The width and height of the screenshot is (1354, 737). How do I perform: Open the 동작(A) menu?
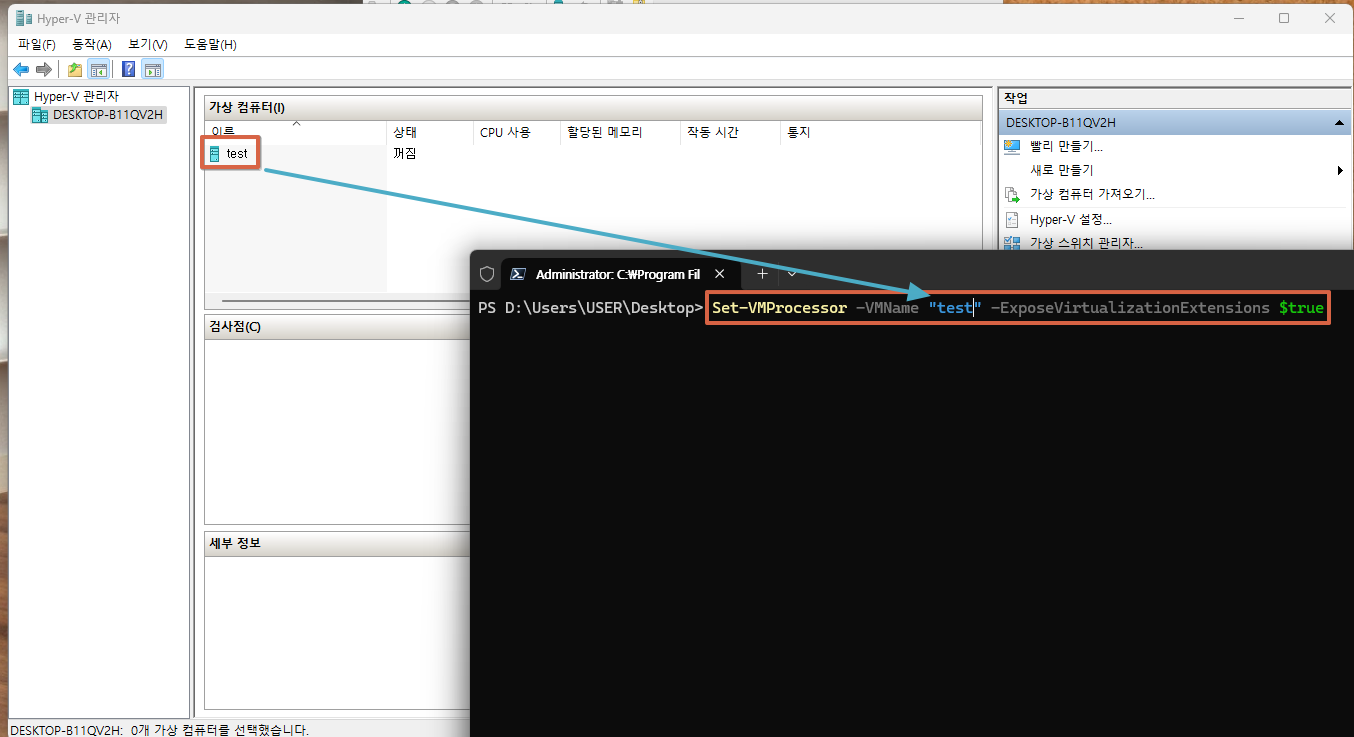92,45
